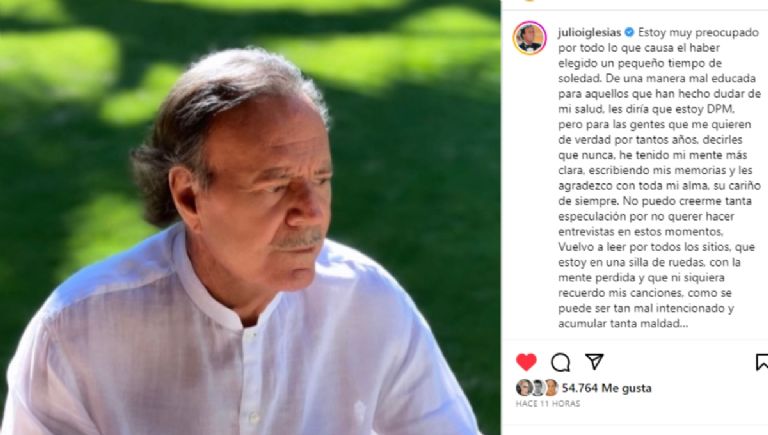This screenshot has height=435, width=768.
Task: Open comments with speech bubble icon
Action: (x=560, y=362)
